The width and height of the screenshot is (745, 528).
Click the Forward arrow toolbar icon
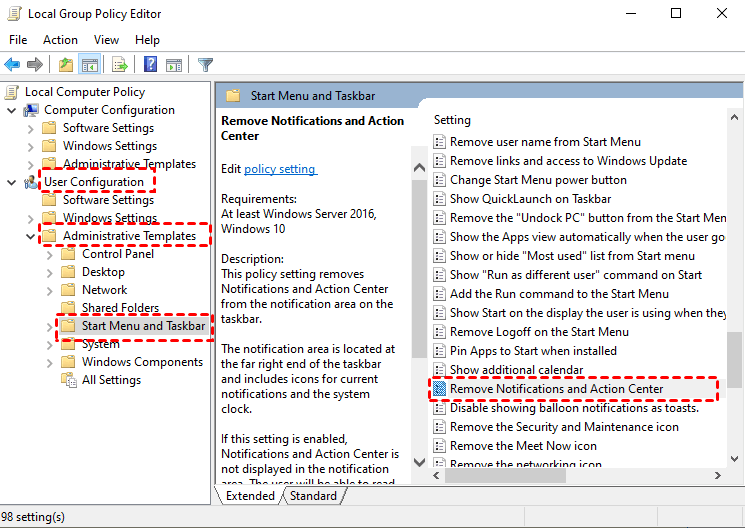35,64
